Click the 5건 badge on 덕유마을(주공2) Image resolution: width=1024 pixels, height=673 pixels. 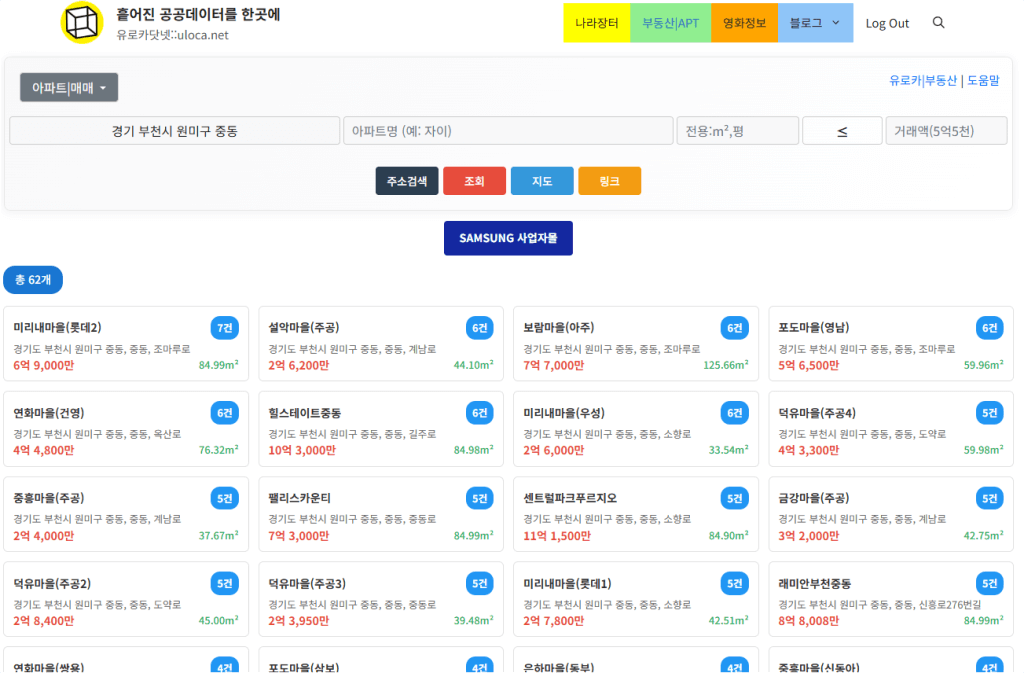(x=225, y=583)
